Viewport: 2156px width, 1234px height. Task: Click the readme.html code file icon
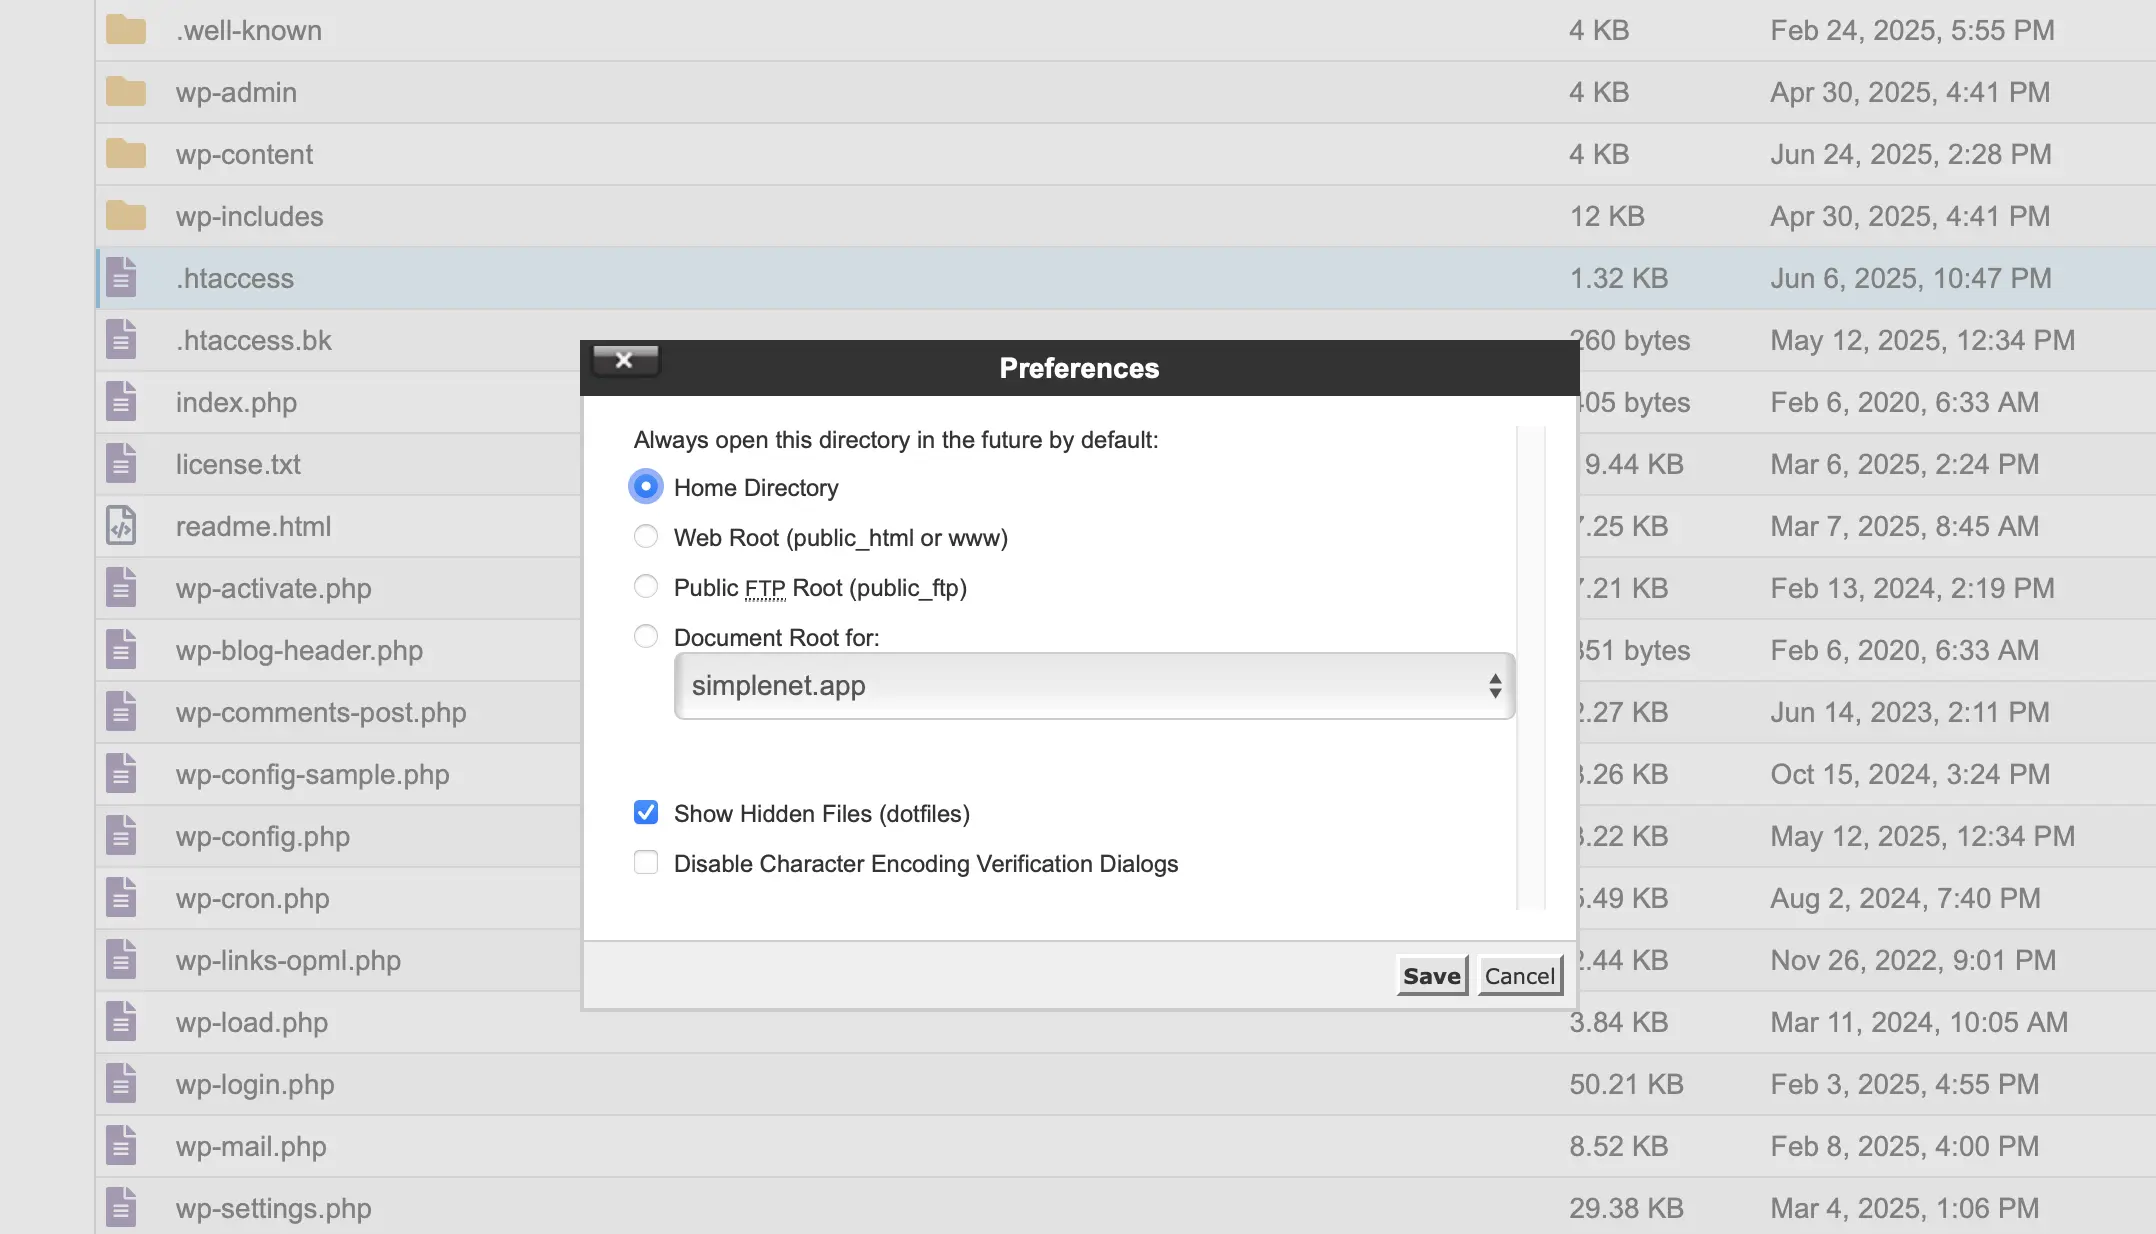click(121, 526)
